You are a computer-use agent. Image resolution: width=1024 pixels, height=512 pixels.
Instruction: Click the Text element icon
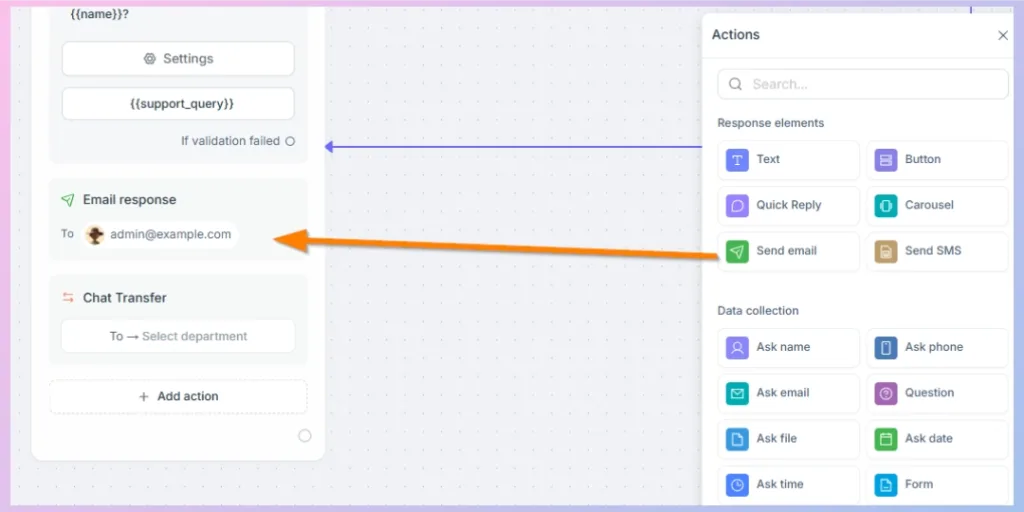coord(737,160)
